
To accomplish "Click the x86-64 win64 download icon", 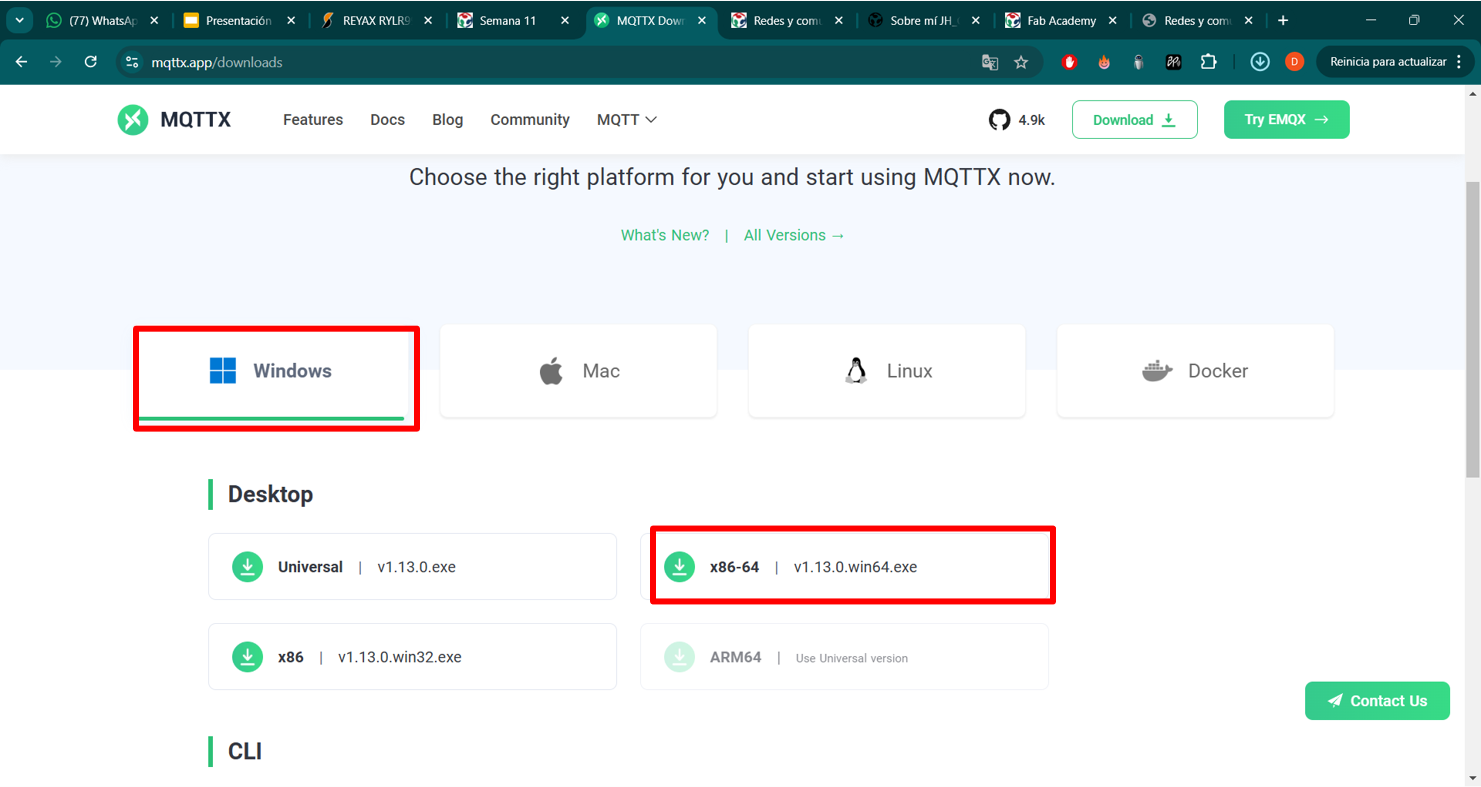I will [x=680, y=567].
